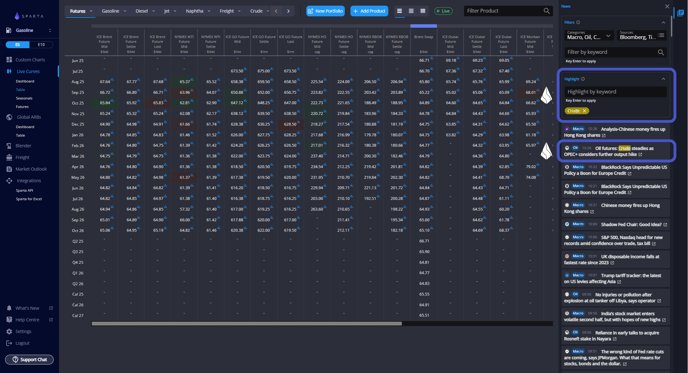The image size is (688, 373).
Task: Collapse the Filters section
Action: pyautogui.click(x=663, y=22)
